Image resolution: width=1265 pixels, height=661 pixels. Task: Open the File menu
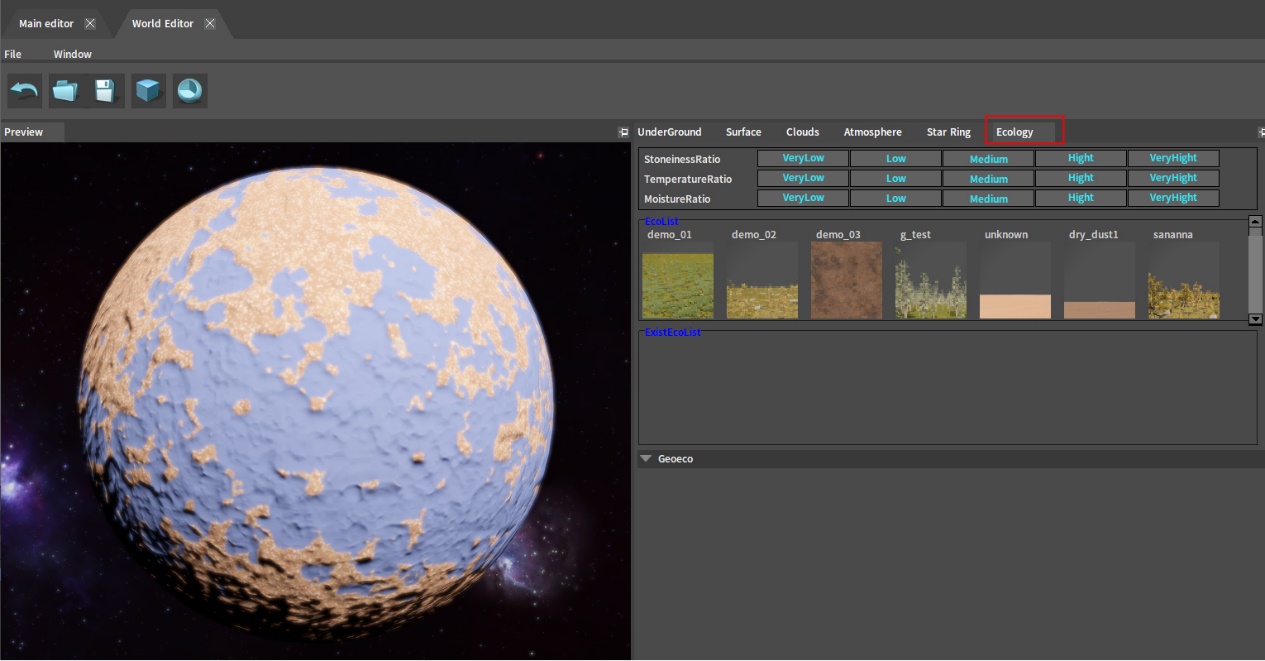[x=13, y=54]
